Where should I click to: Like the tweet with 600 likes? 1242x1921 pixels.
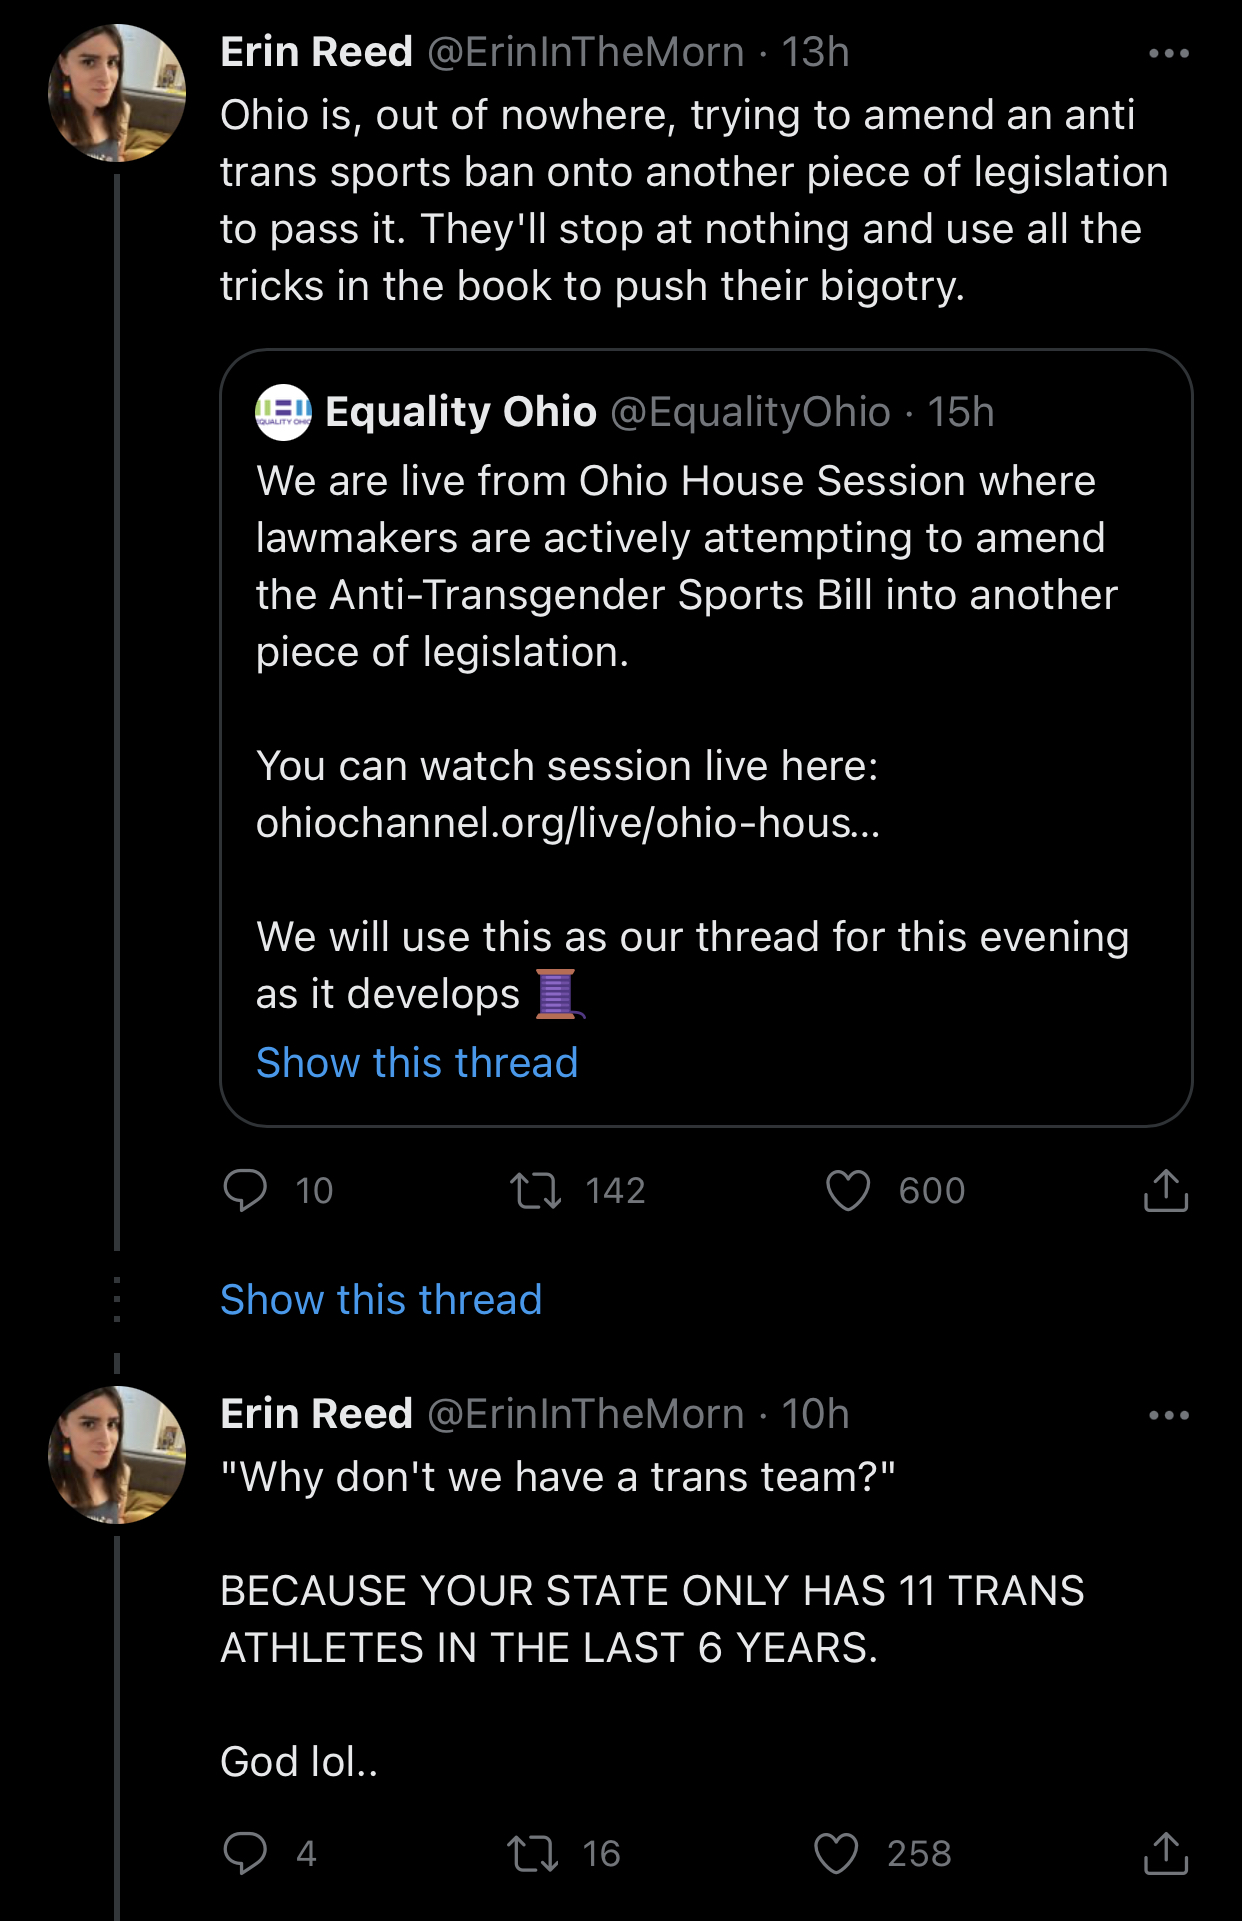[848, 1190]
